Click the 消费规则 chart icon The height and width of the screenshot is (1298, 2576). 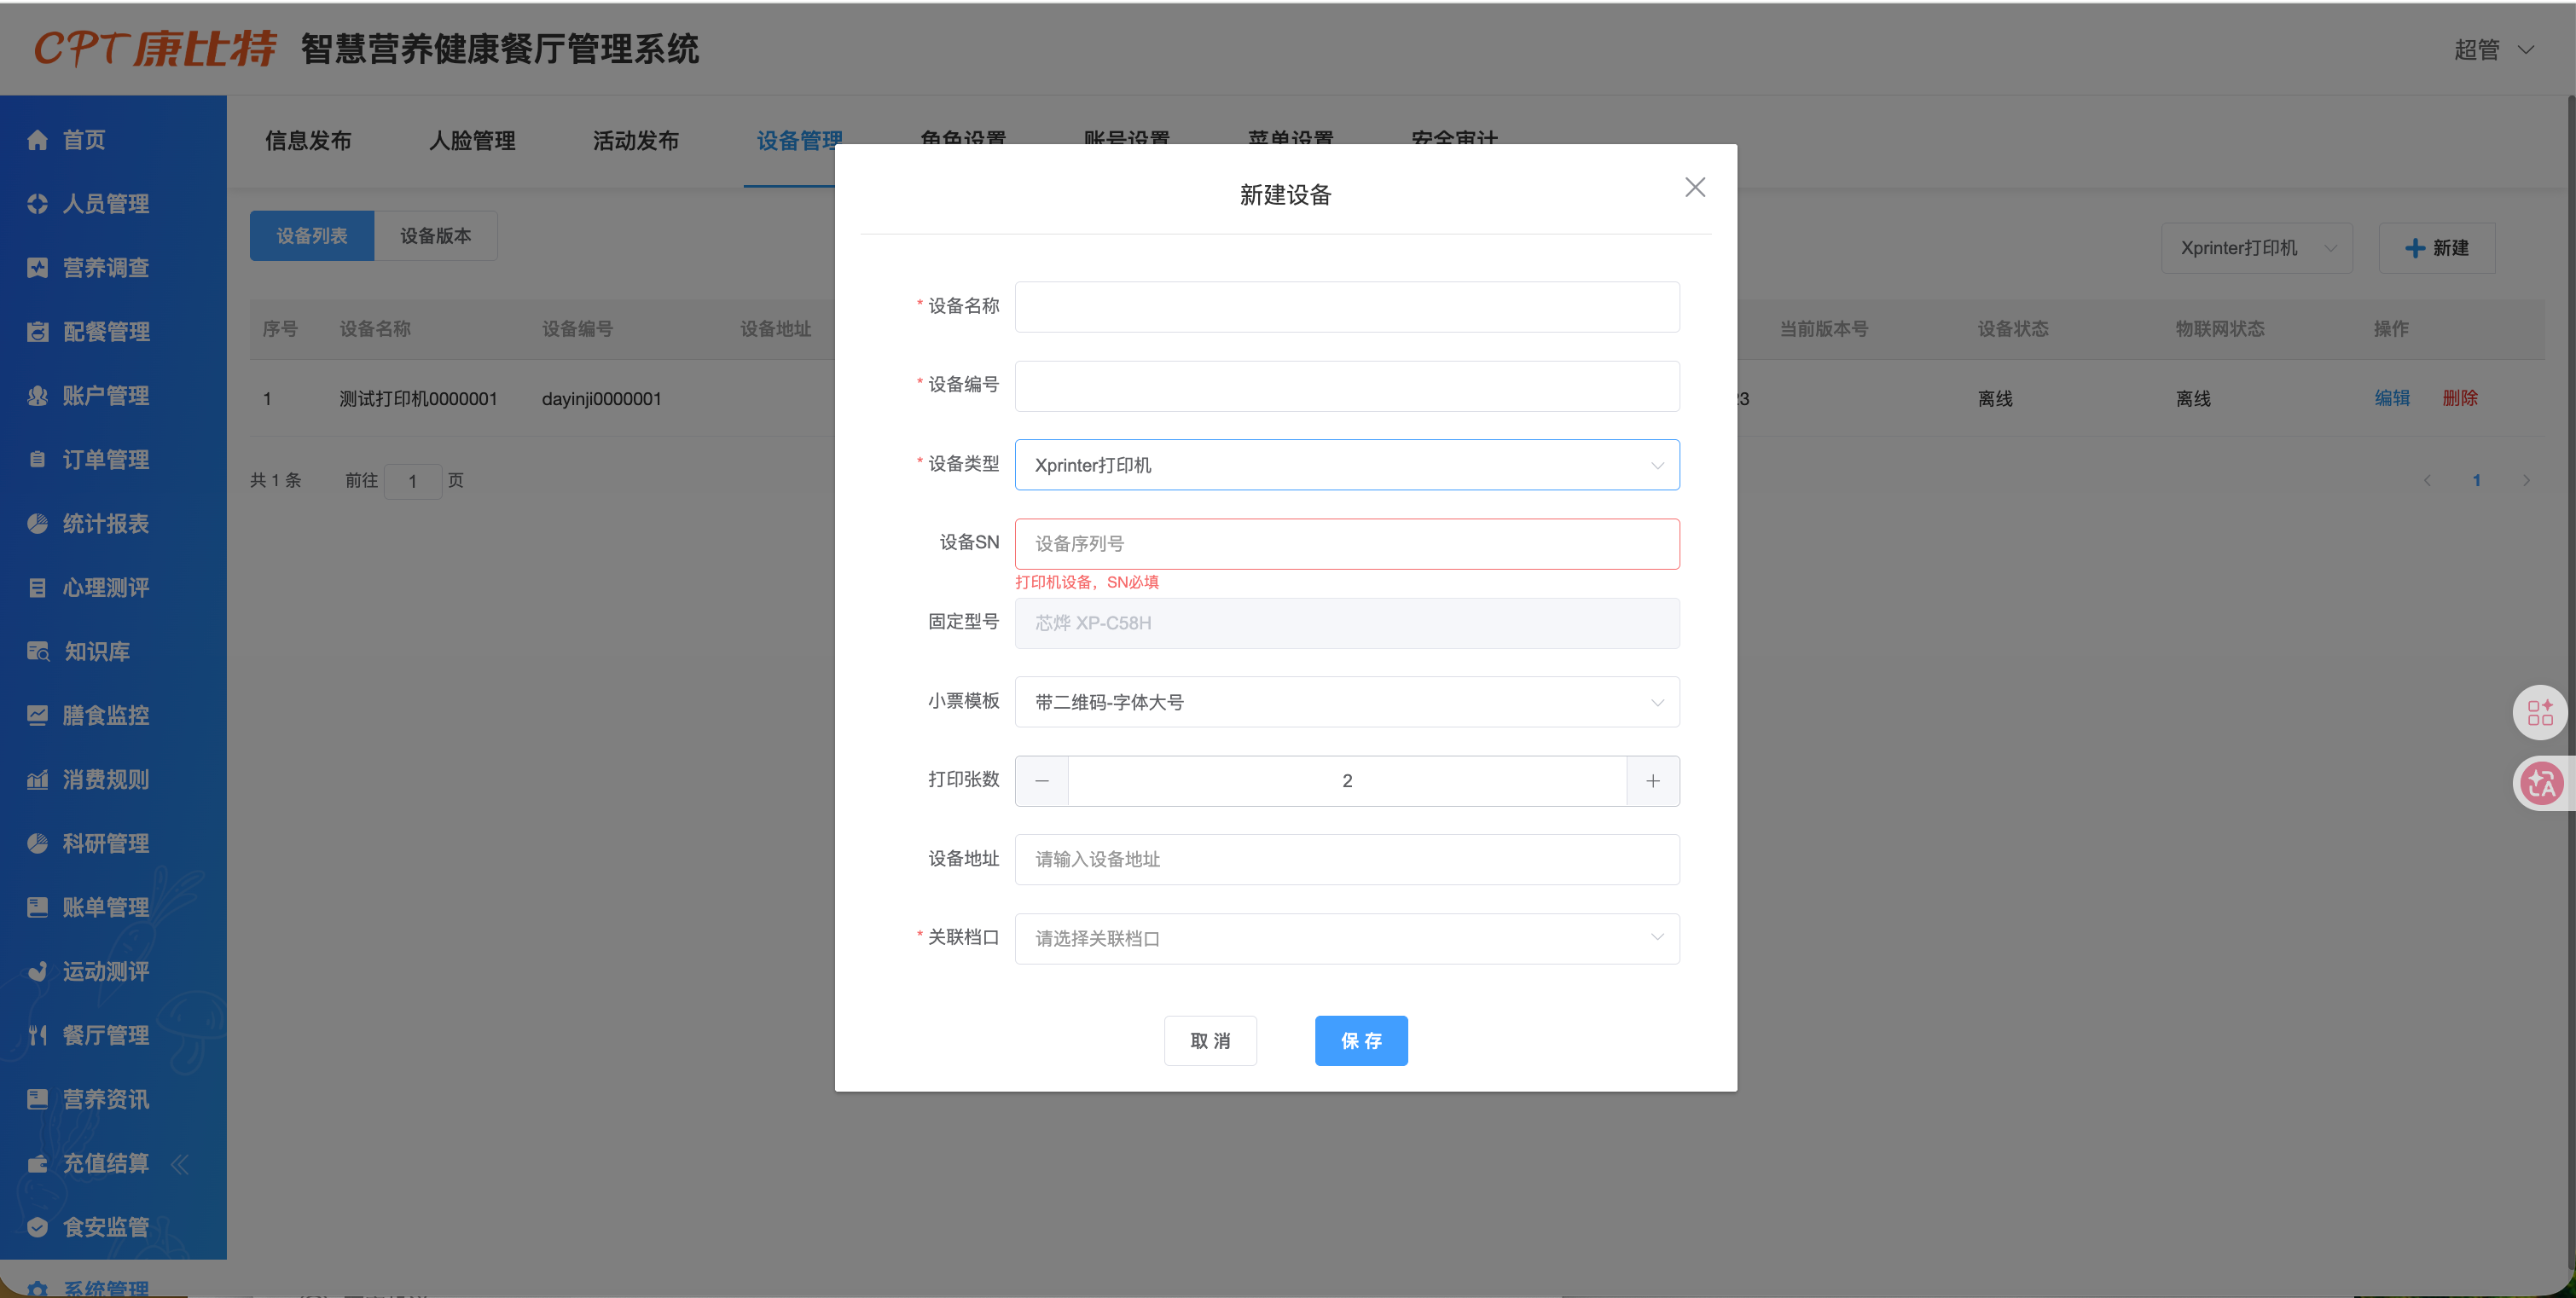[x=37, y=780]
